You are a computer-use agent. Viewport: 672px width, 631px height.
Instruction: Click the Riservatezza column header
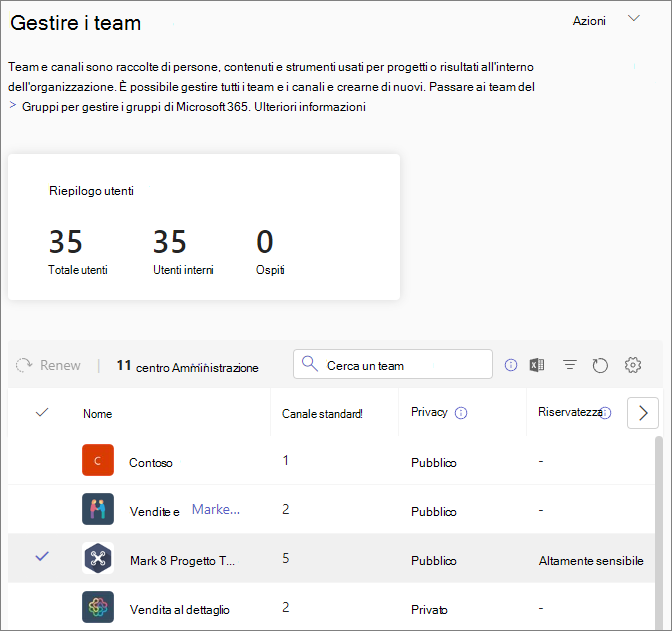(569, 412)
